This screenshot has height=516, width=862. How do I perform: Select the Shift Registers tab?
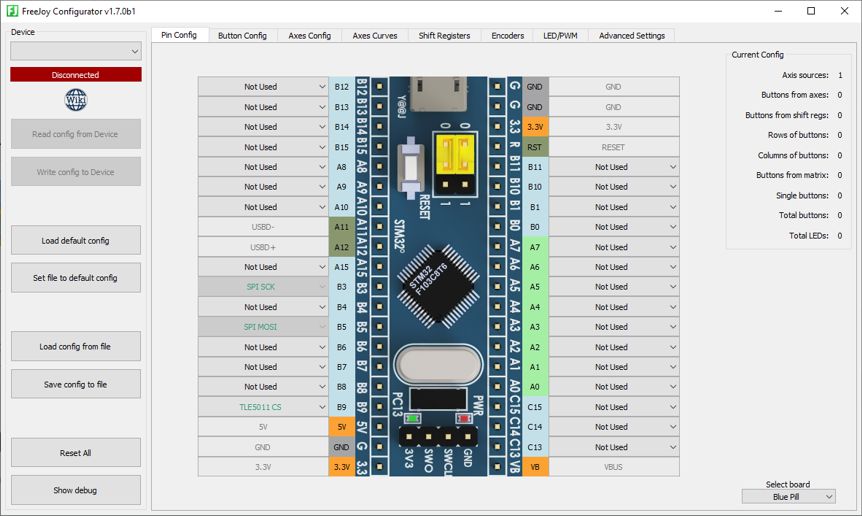(444, 36)
